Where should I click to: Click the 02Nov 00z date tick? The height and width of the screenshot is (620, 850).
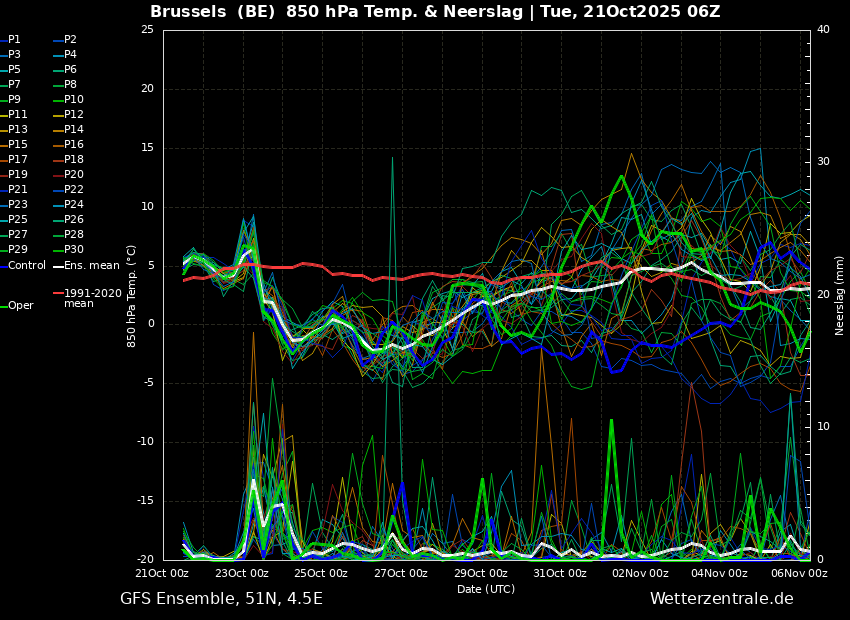pos(640,573)
